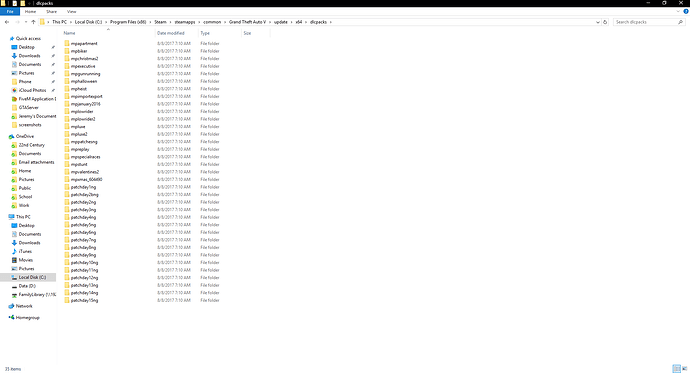Go back with the Back arrow
Screen dimensions: 690x373
point(7,22)
